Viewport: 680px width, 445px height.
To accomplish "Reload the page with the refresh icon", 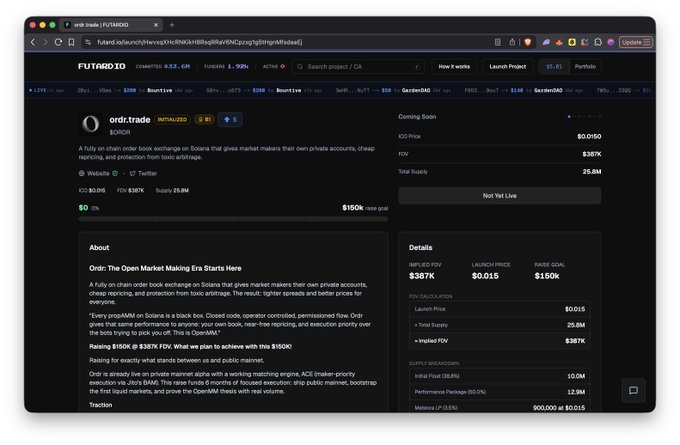I will pyautogui.click(x=58, y=42).
